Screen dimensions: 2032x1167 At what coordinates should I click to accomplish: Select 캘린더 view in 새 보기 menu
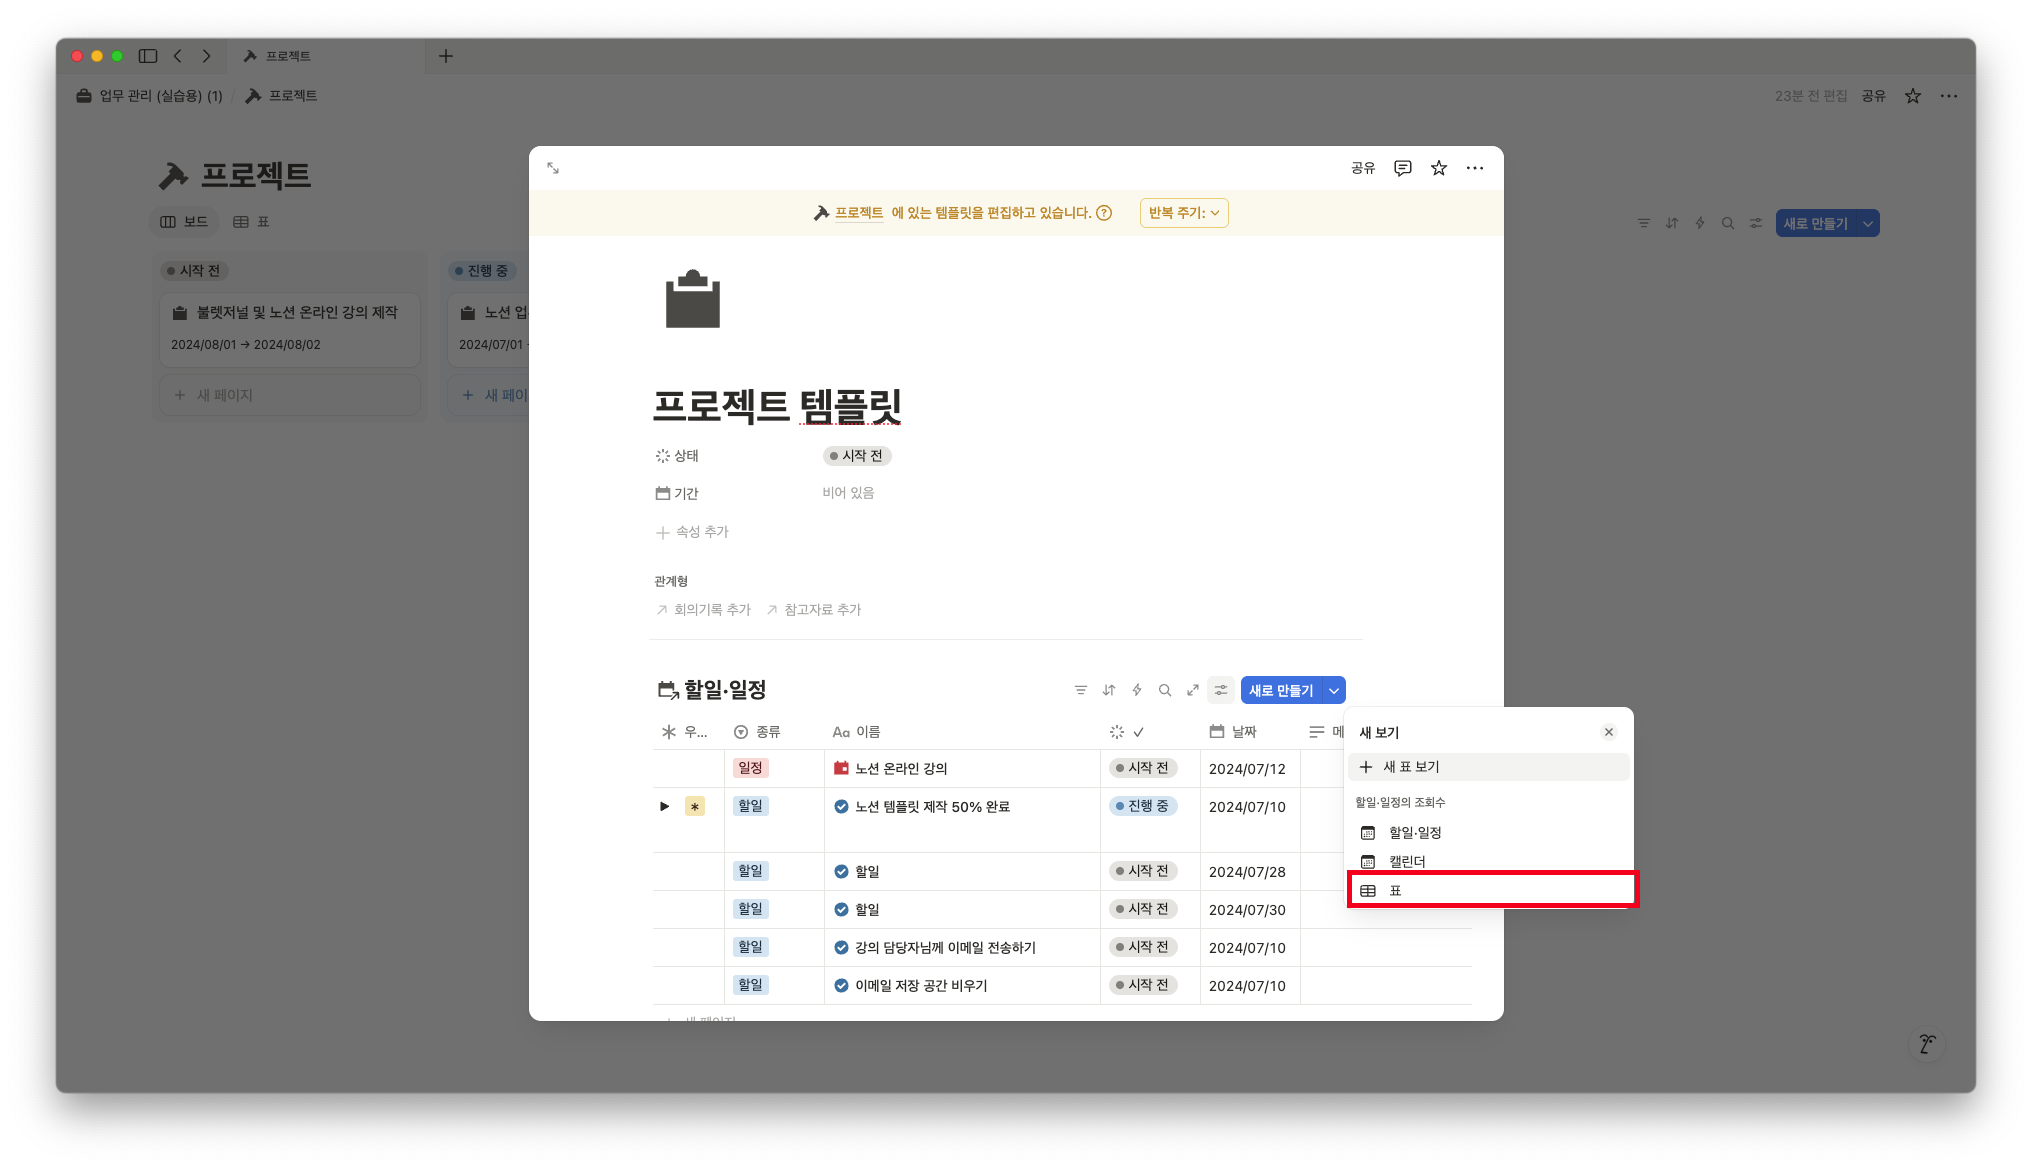1406,861
